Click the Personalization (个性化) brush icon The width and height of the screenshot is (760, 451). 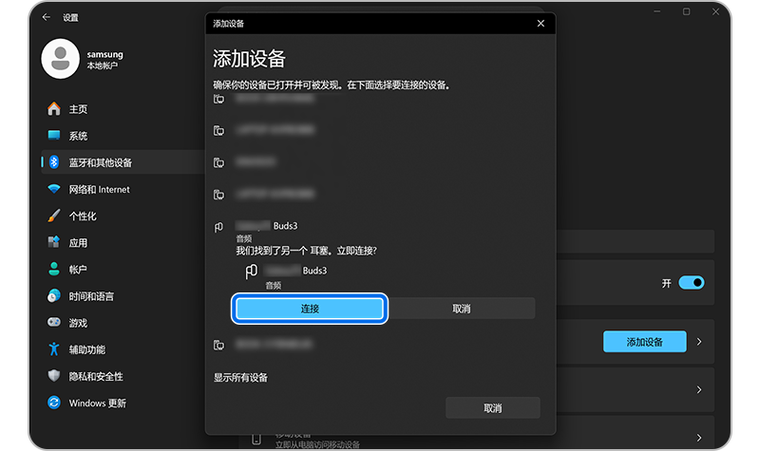tap(54, 215)
